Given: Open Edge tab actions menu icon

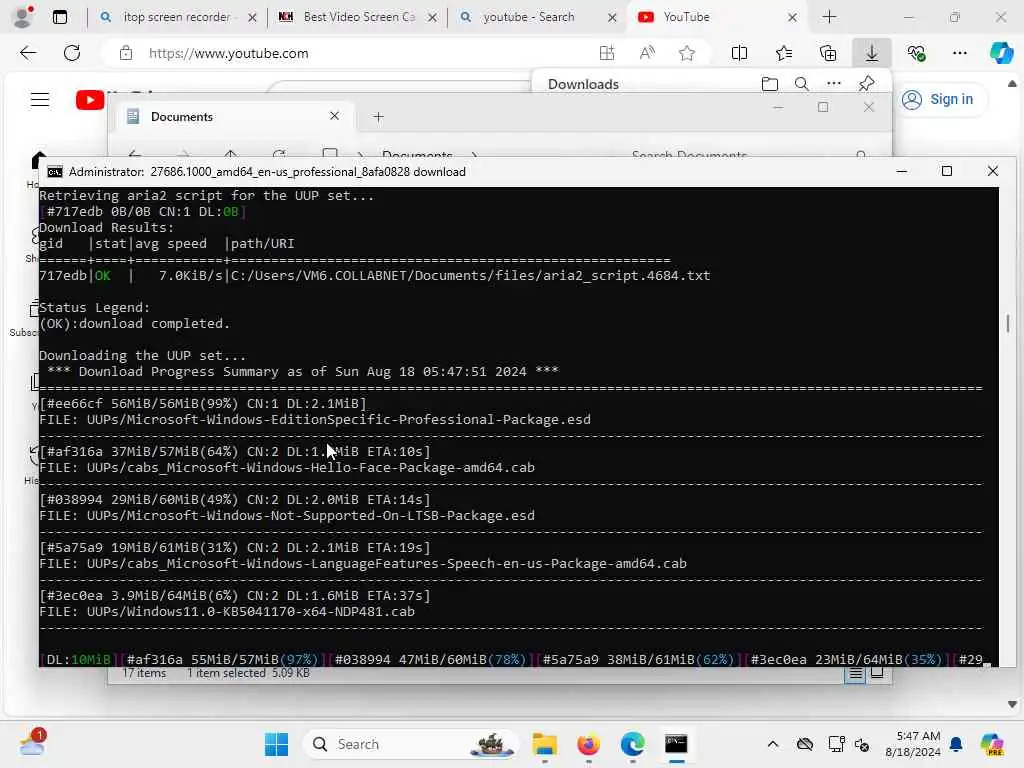Looking at the screenshot, I should click(x=59, y=17).
